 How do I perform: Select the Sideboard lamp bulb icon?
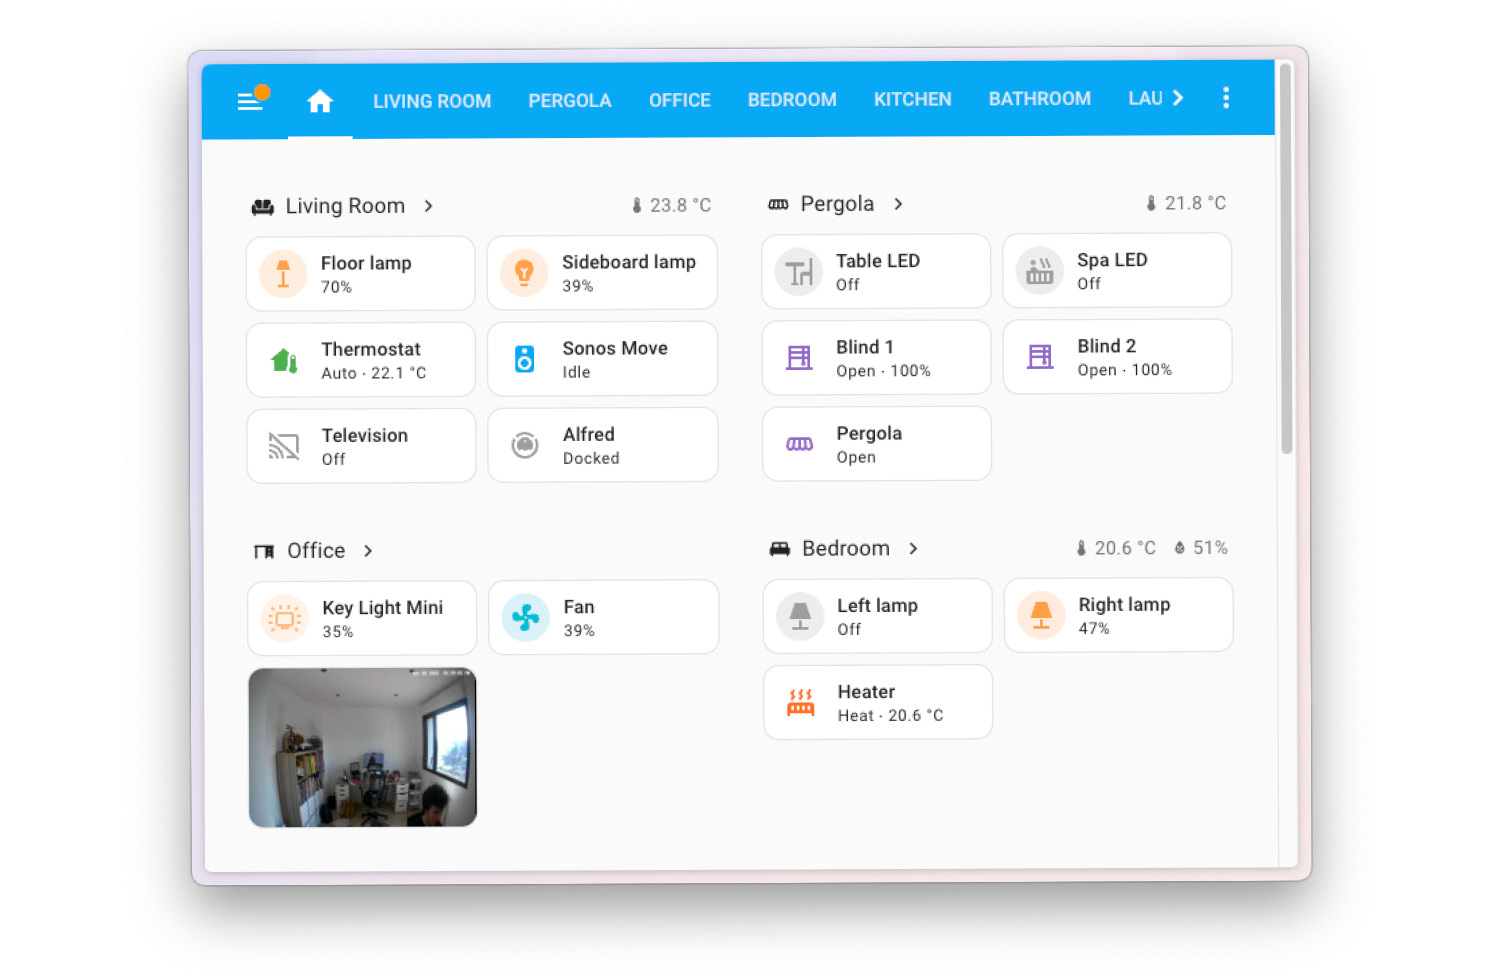(x=524, y=272)
